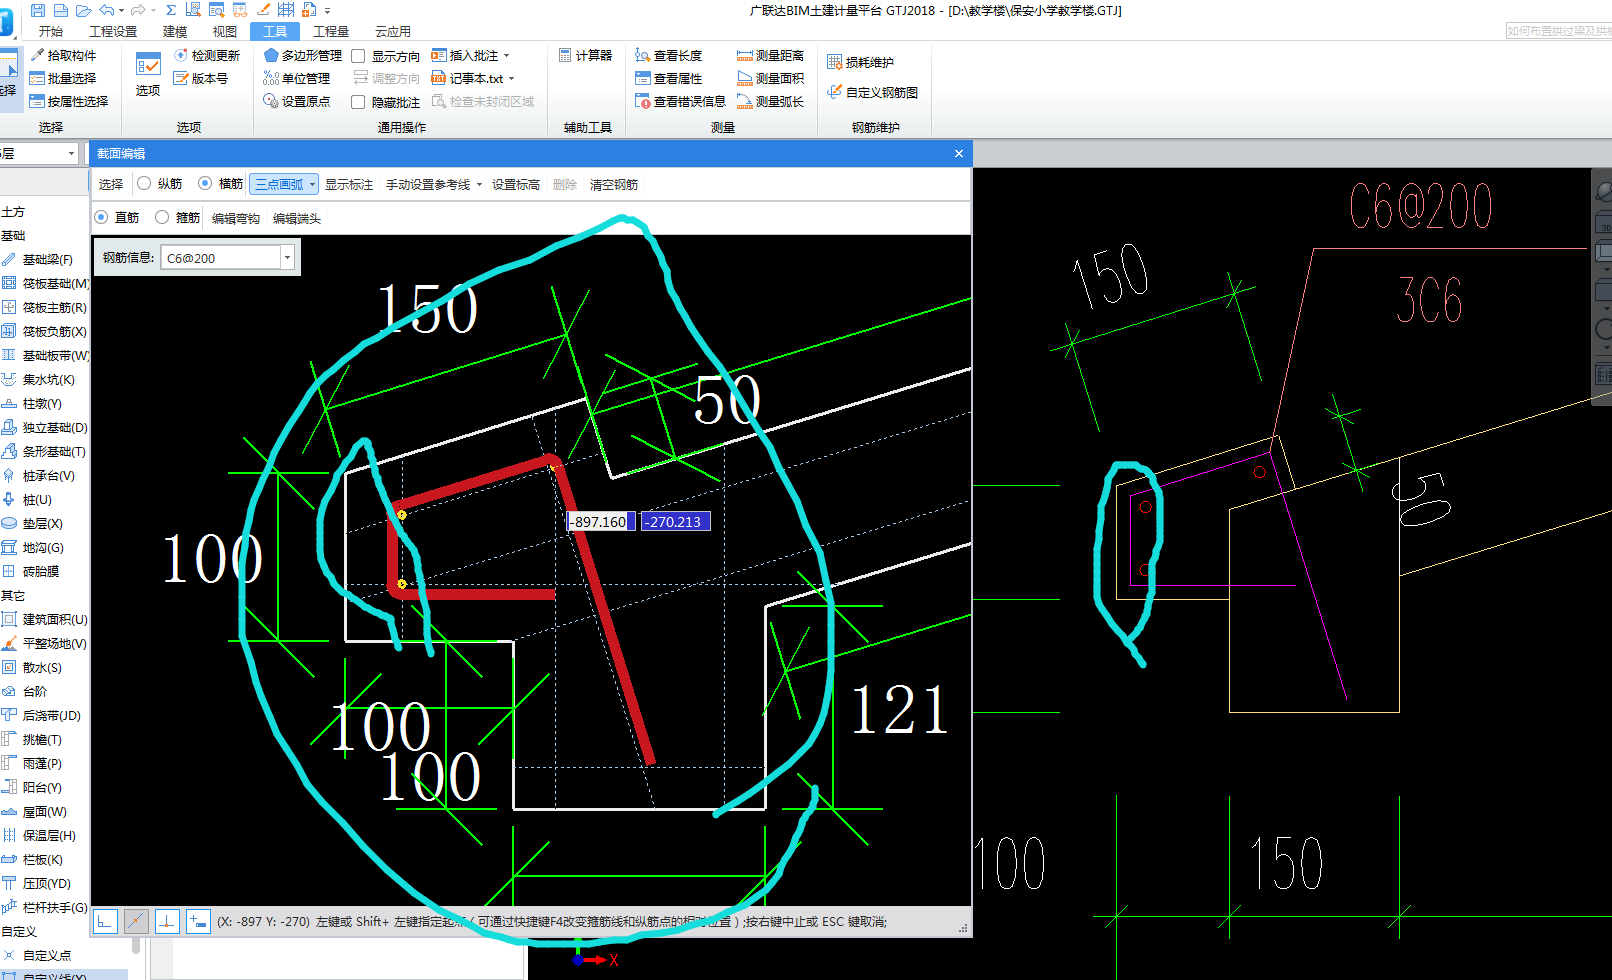The width and height of the screenshot is (1612, 980).
Task: Expand the 插入批注 dropdown arrow
Action: click(x=506, y=56)
